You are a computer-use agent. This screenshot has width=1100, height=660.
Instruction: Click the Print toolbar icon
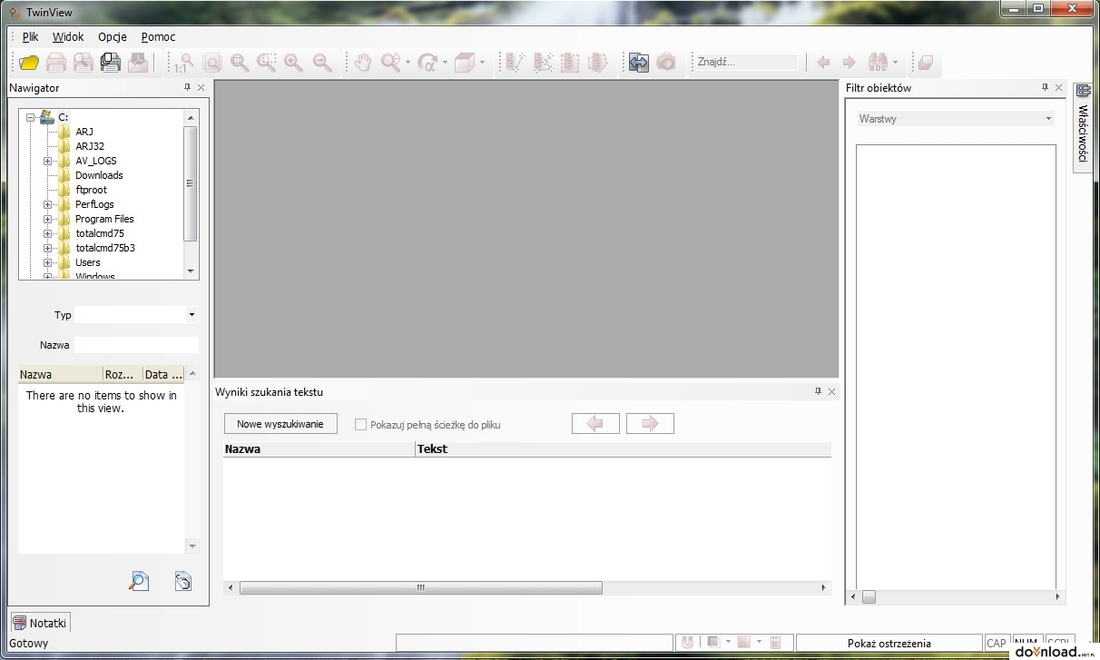click(x=56, y=62)
